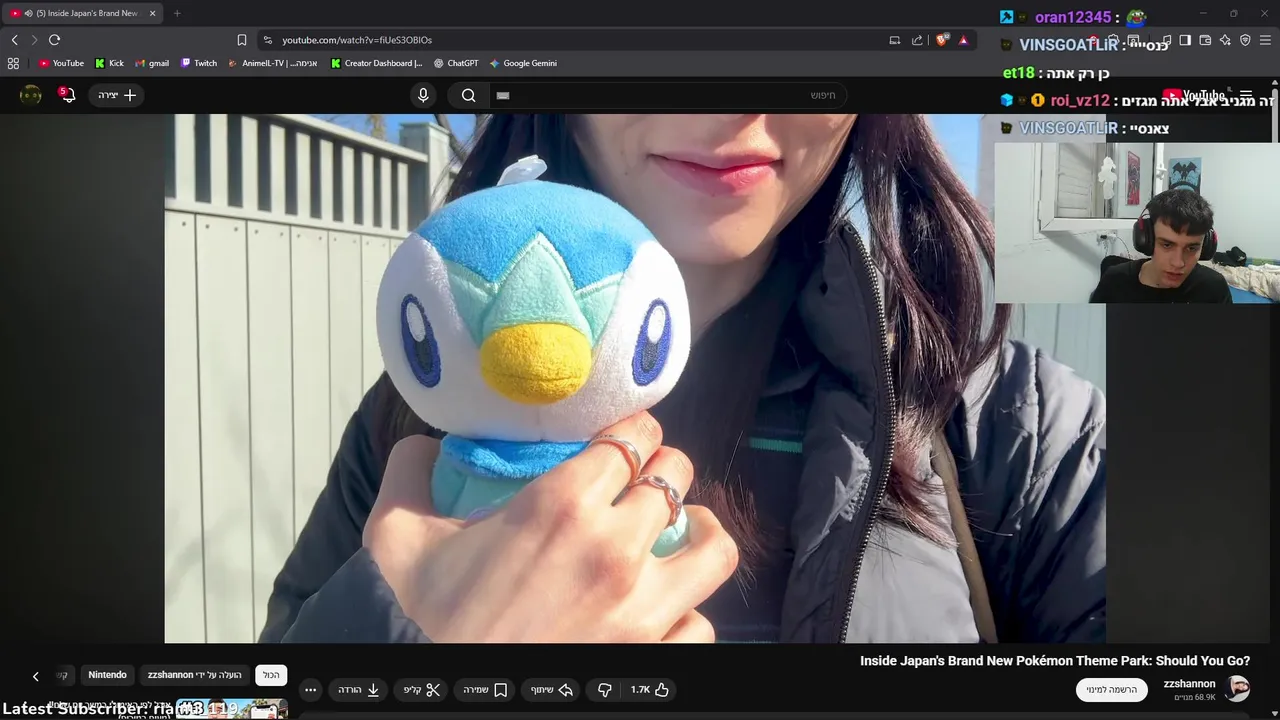The image size is (1280, 720).
Task: Open the apps grid in bookmarks bar
Action: click(x=13, y=63)
